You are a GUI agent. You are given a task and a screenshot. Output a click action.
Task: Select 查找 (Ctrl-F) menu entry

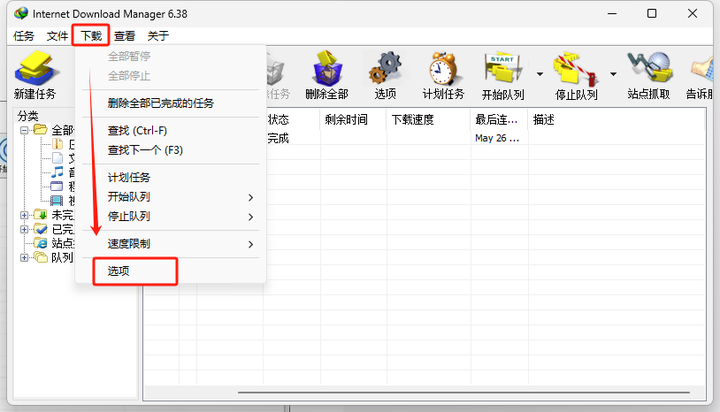137,131
